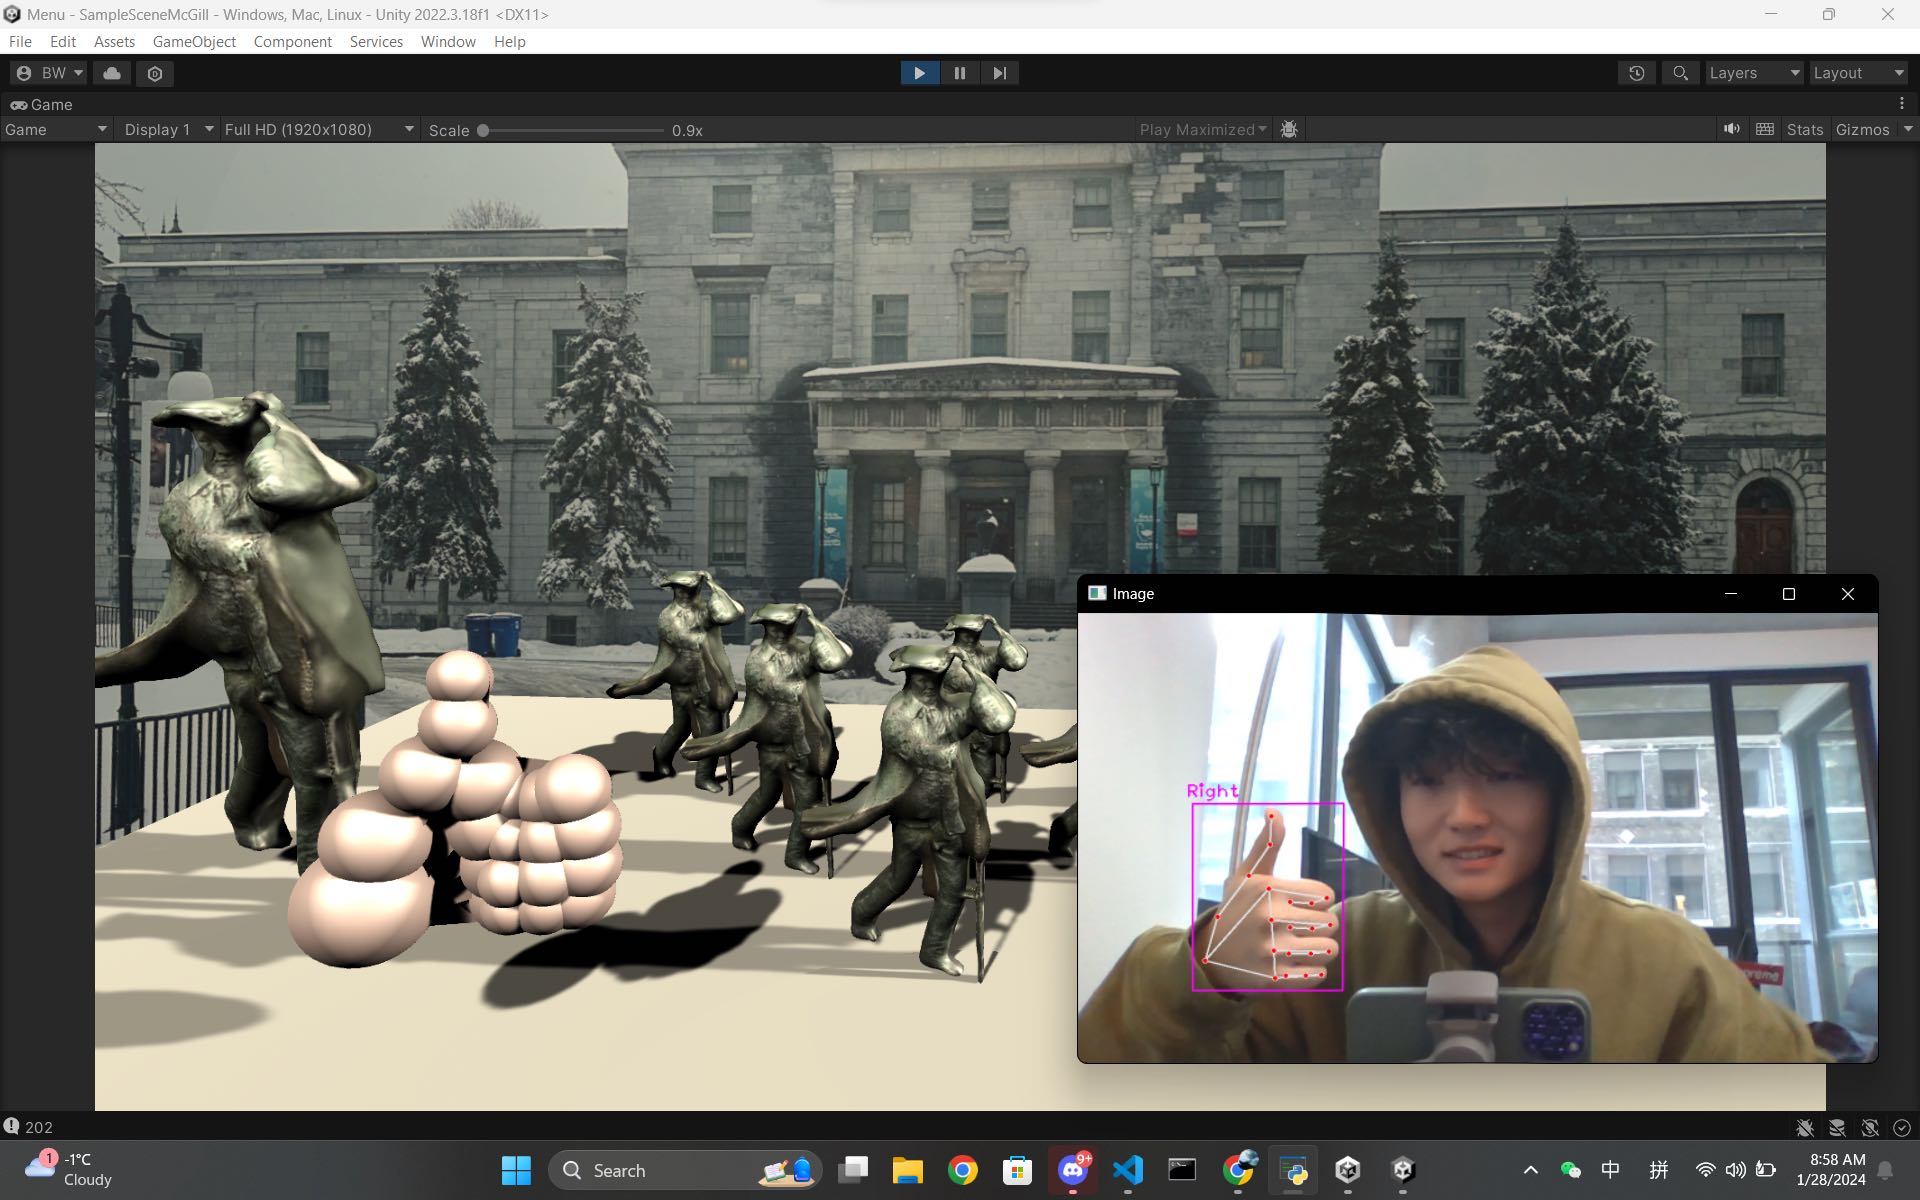Click the Gizmos button
Image resolution: width=1920 pixels, height=1200 pixels.
click(1862, 129)
